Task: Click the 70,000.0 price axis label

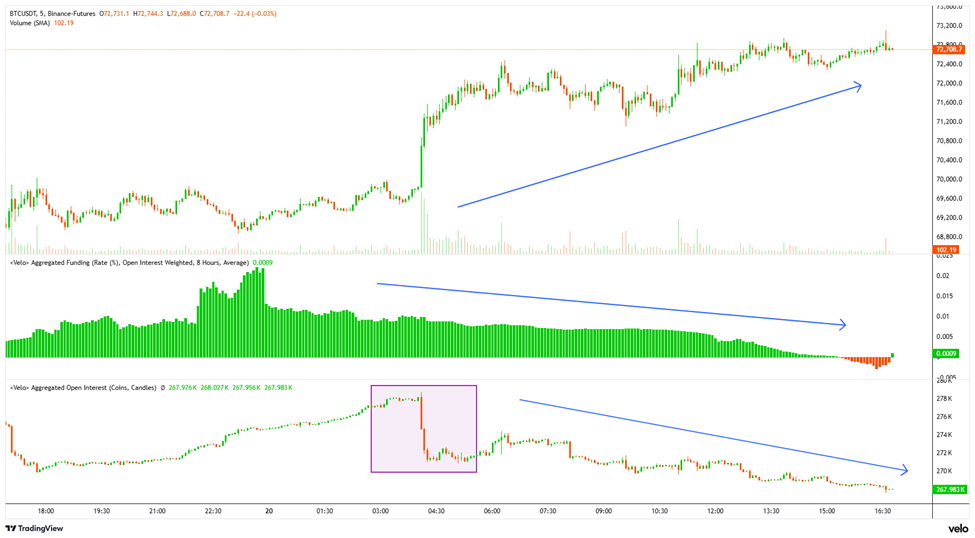Action: click(x=949, y=180)
